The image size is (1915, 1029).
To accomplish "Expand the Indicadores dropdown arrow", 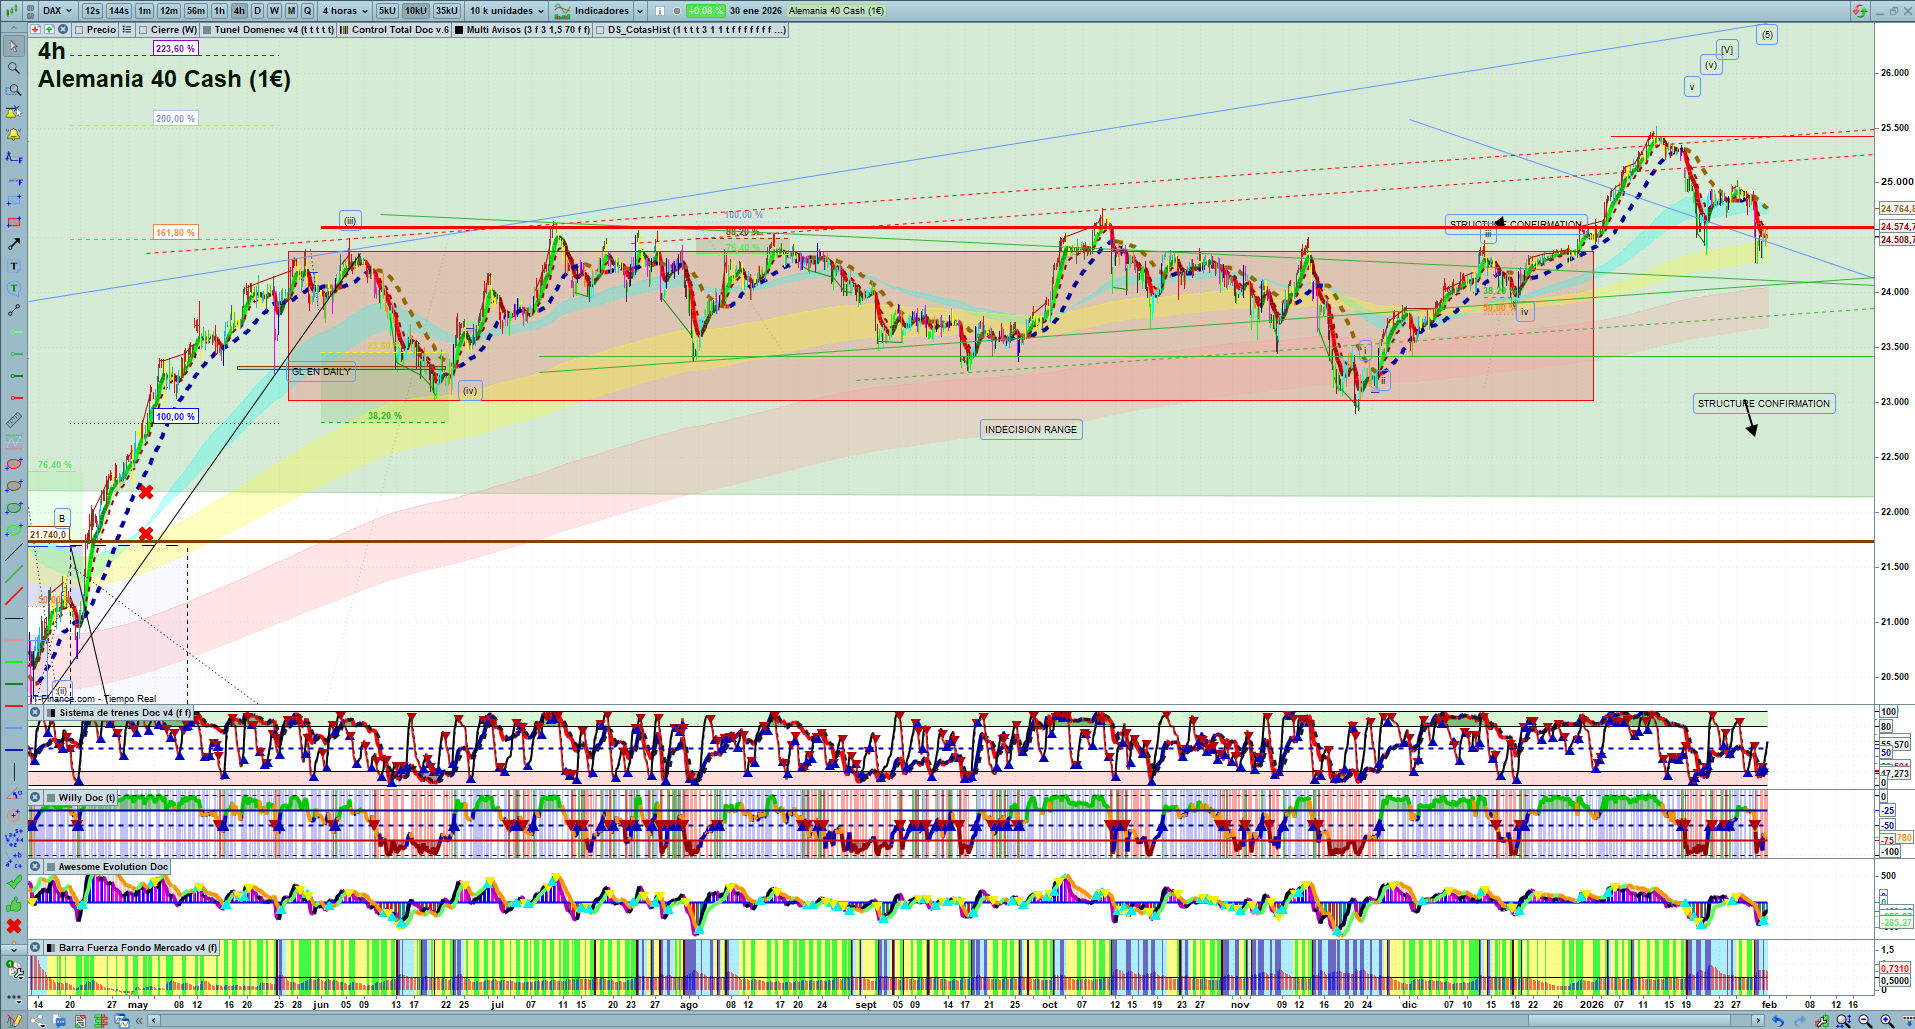I will pos(640,11).
